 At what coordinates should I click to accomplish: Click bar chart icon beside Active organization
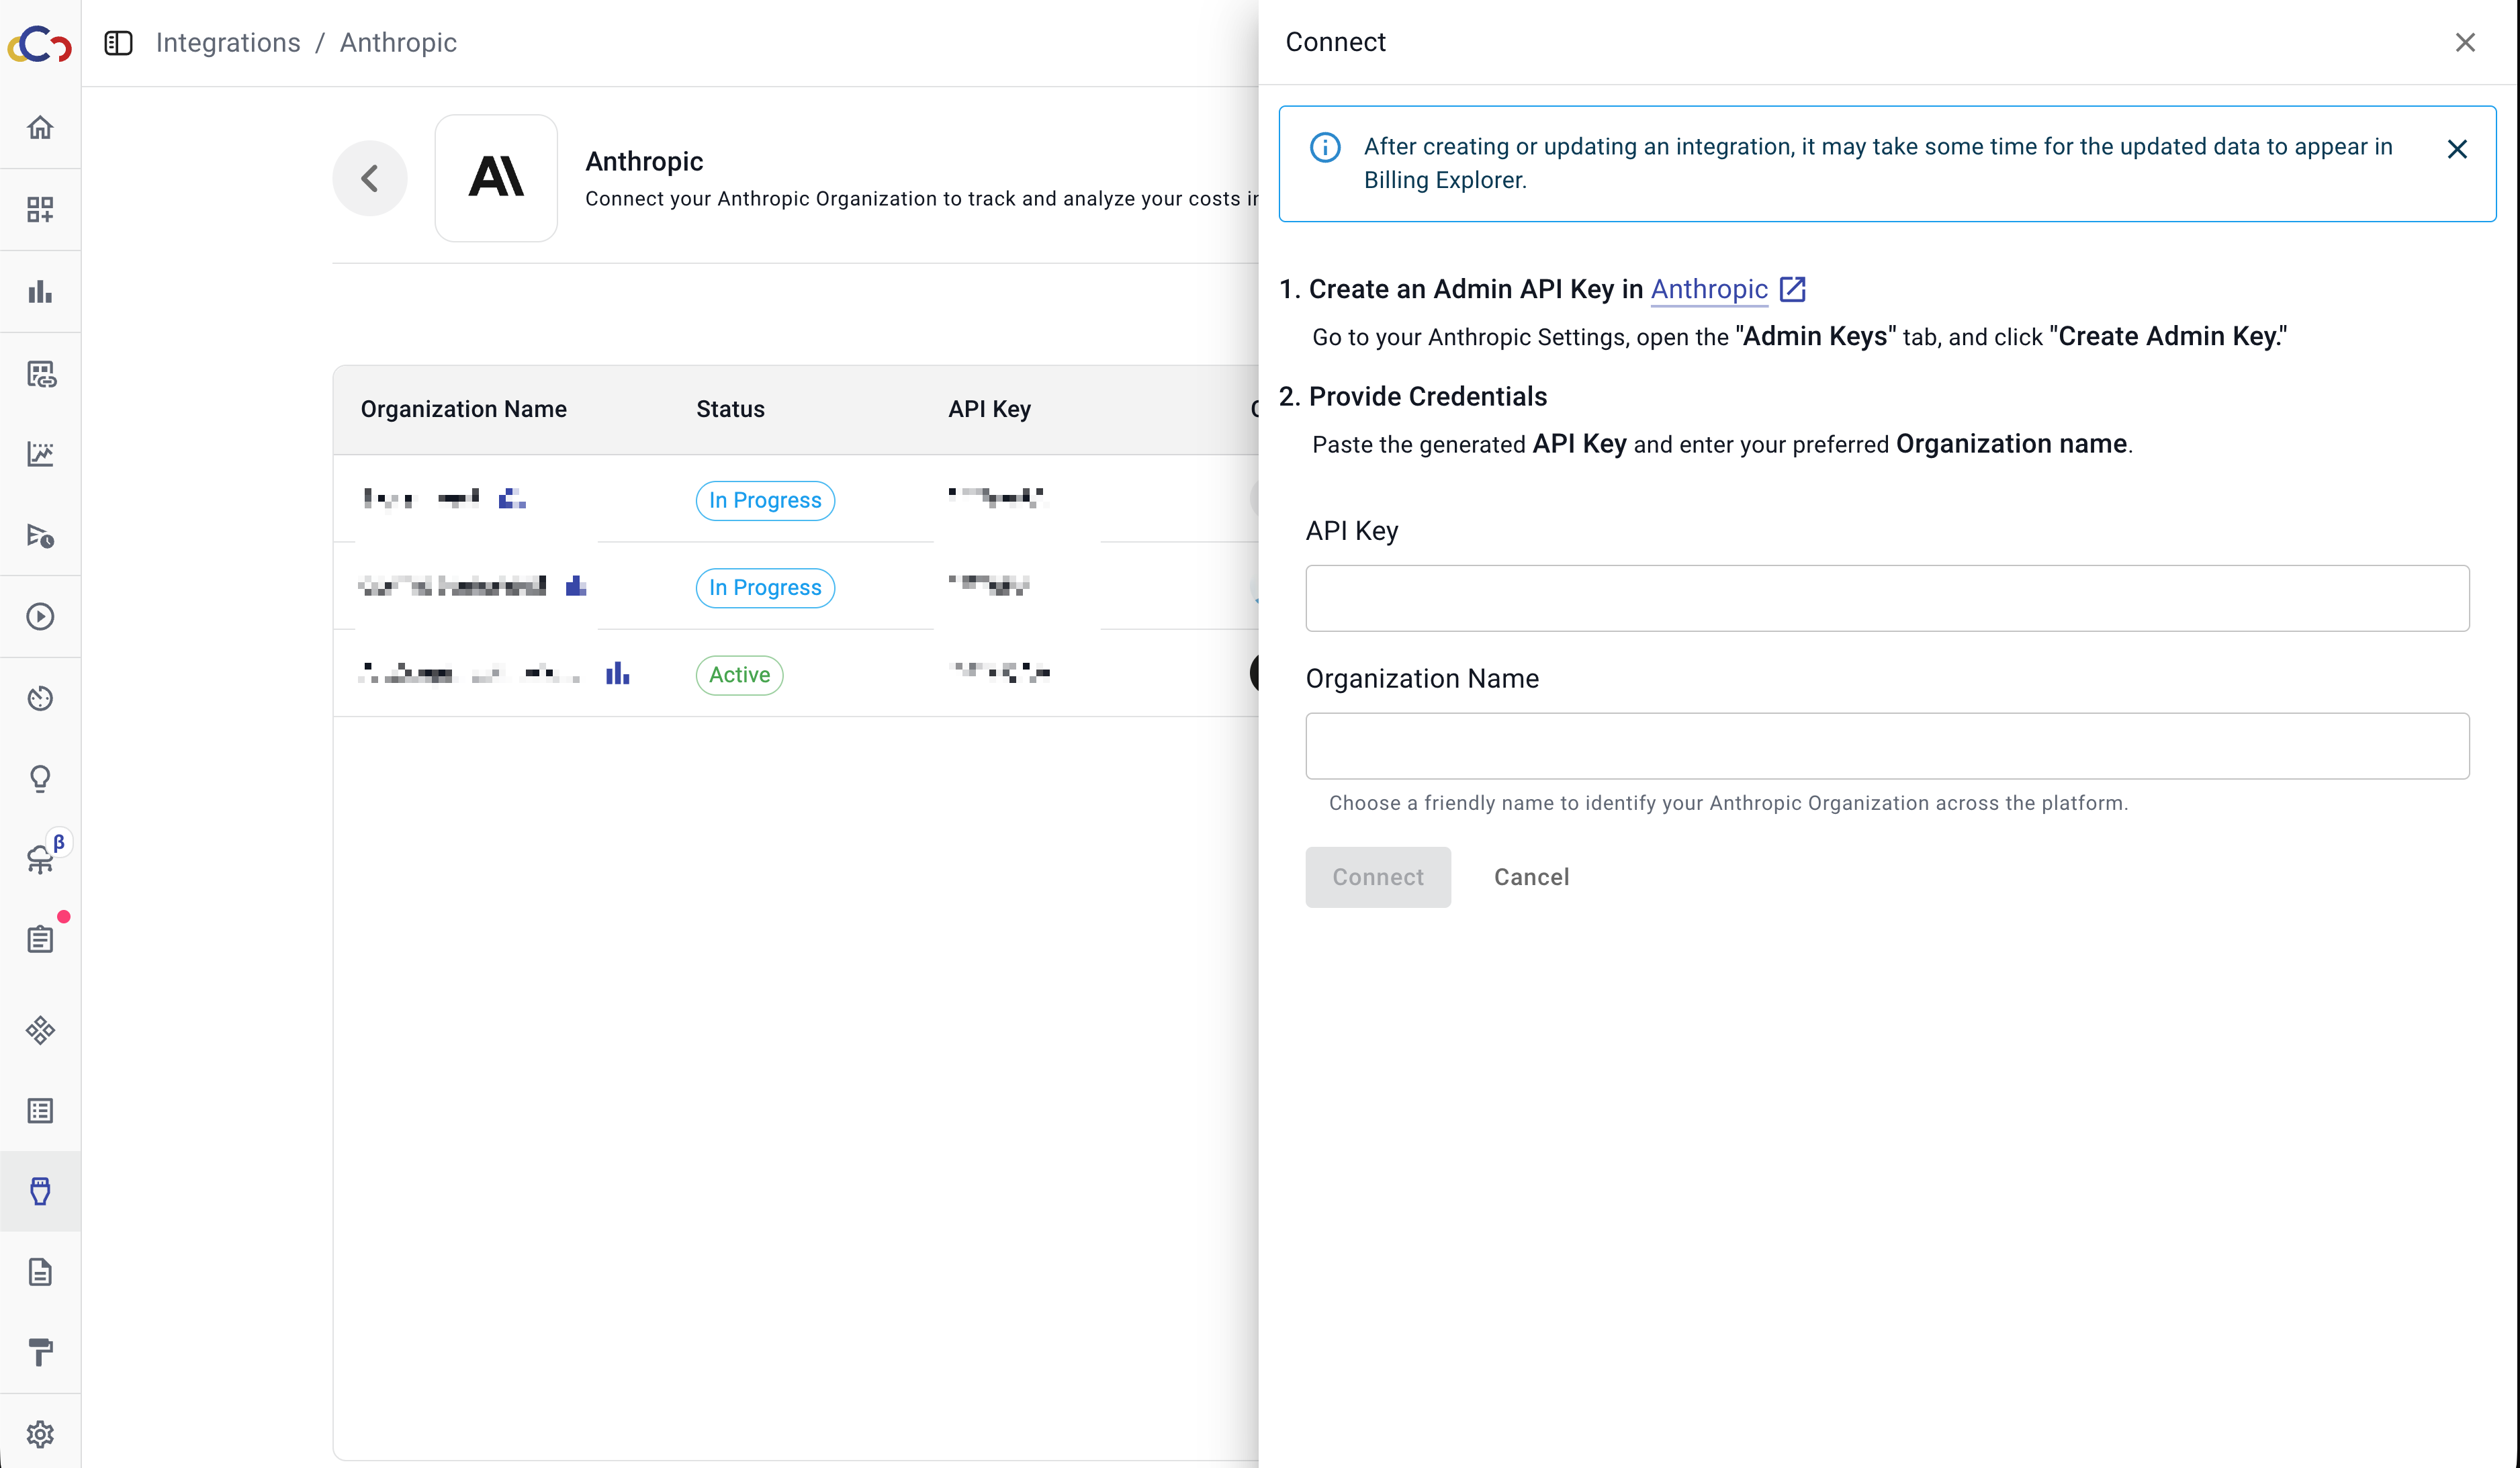coord(618,674)
